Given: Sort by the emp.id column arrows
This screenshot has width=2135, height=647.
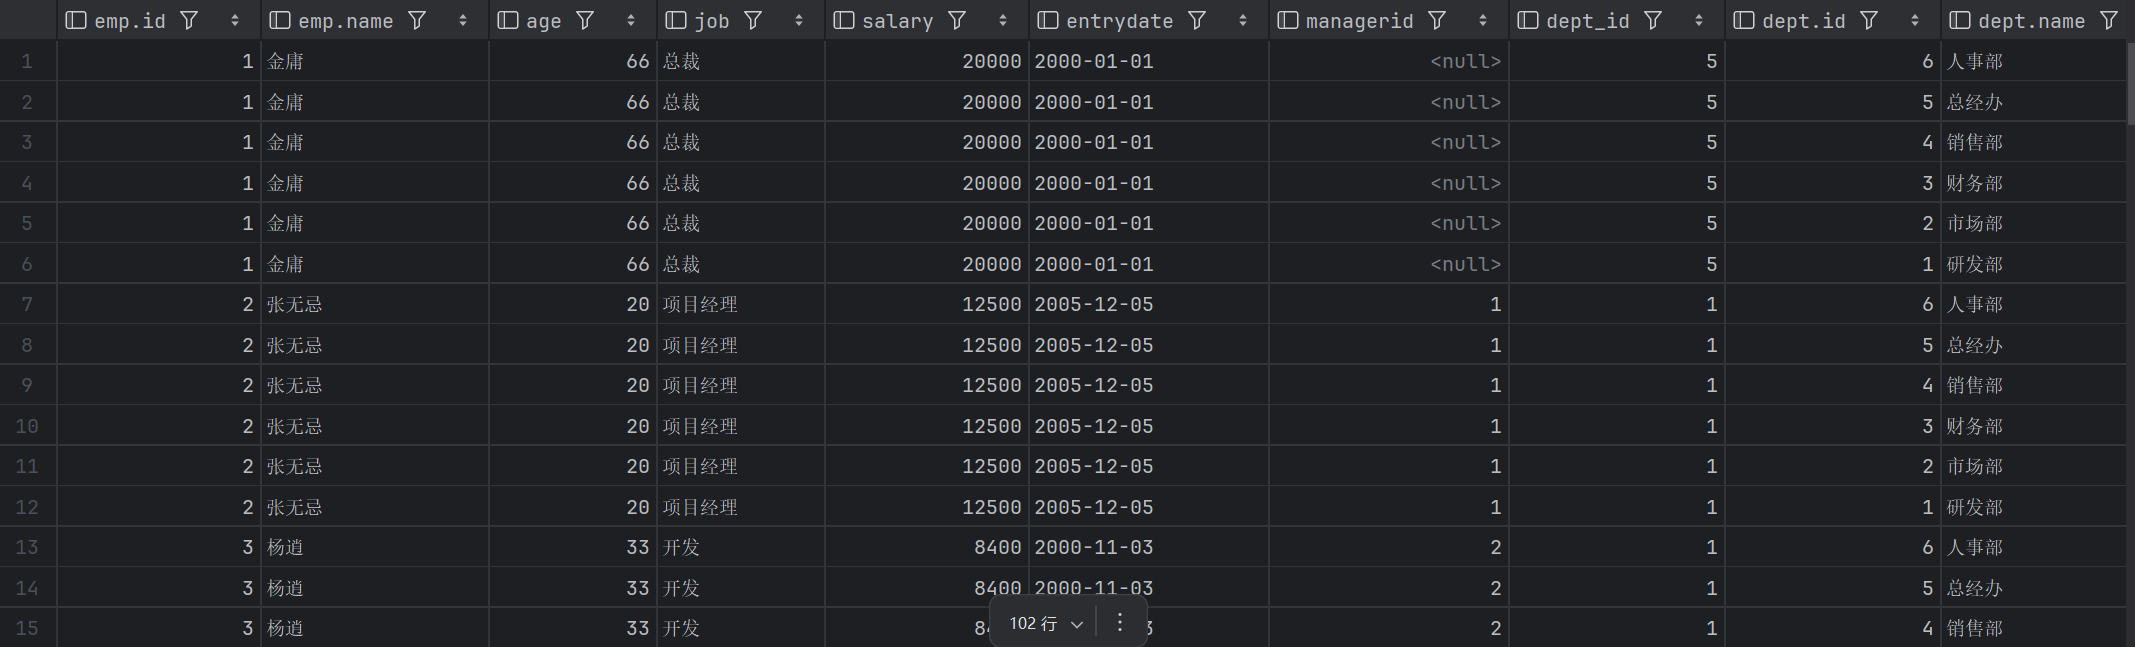Looking at the screenshot, I should [x=235, y=20].
